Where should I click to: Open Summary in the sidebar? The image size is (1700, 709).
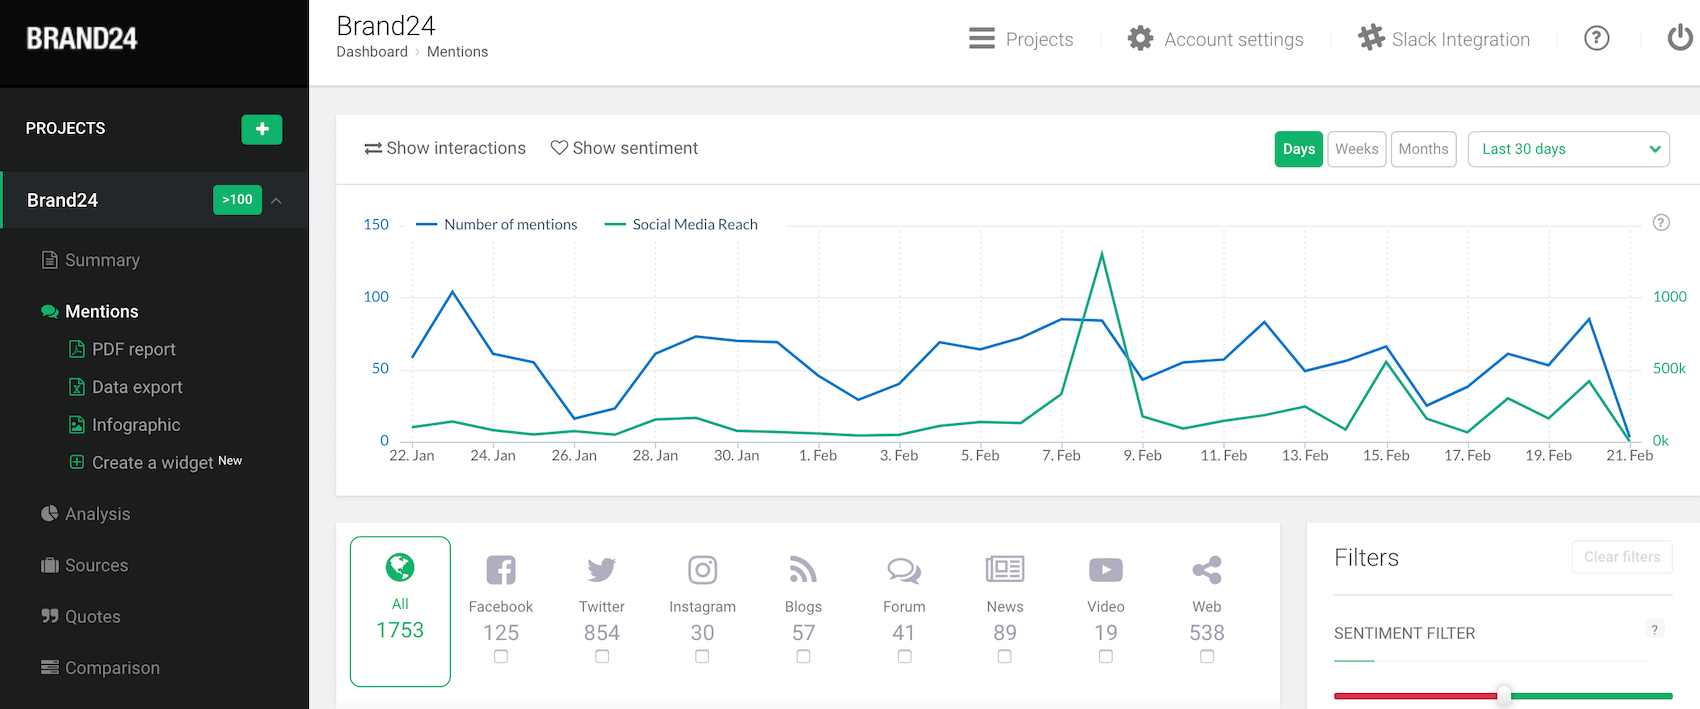[x=102, y=260]
